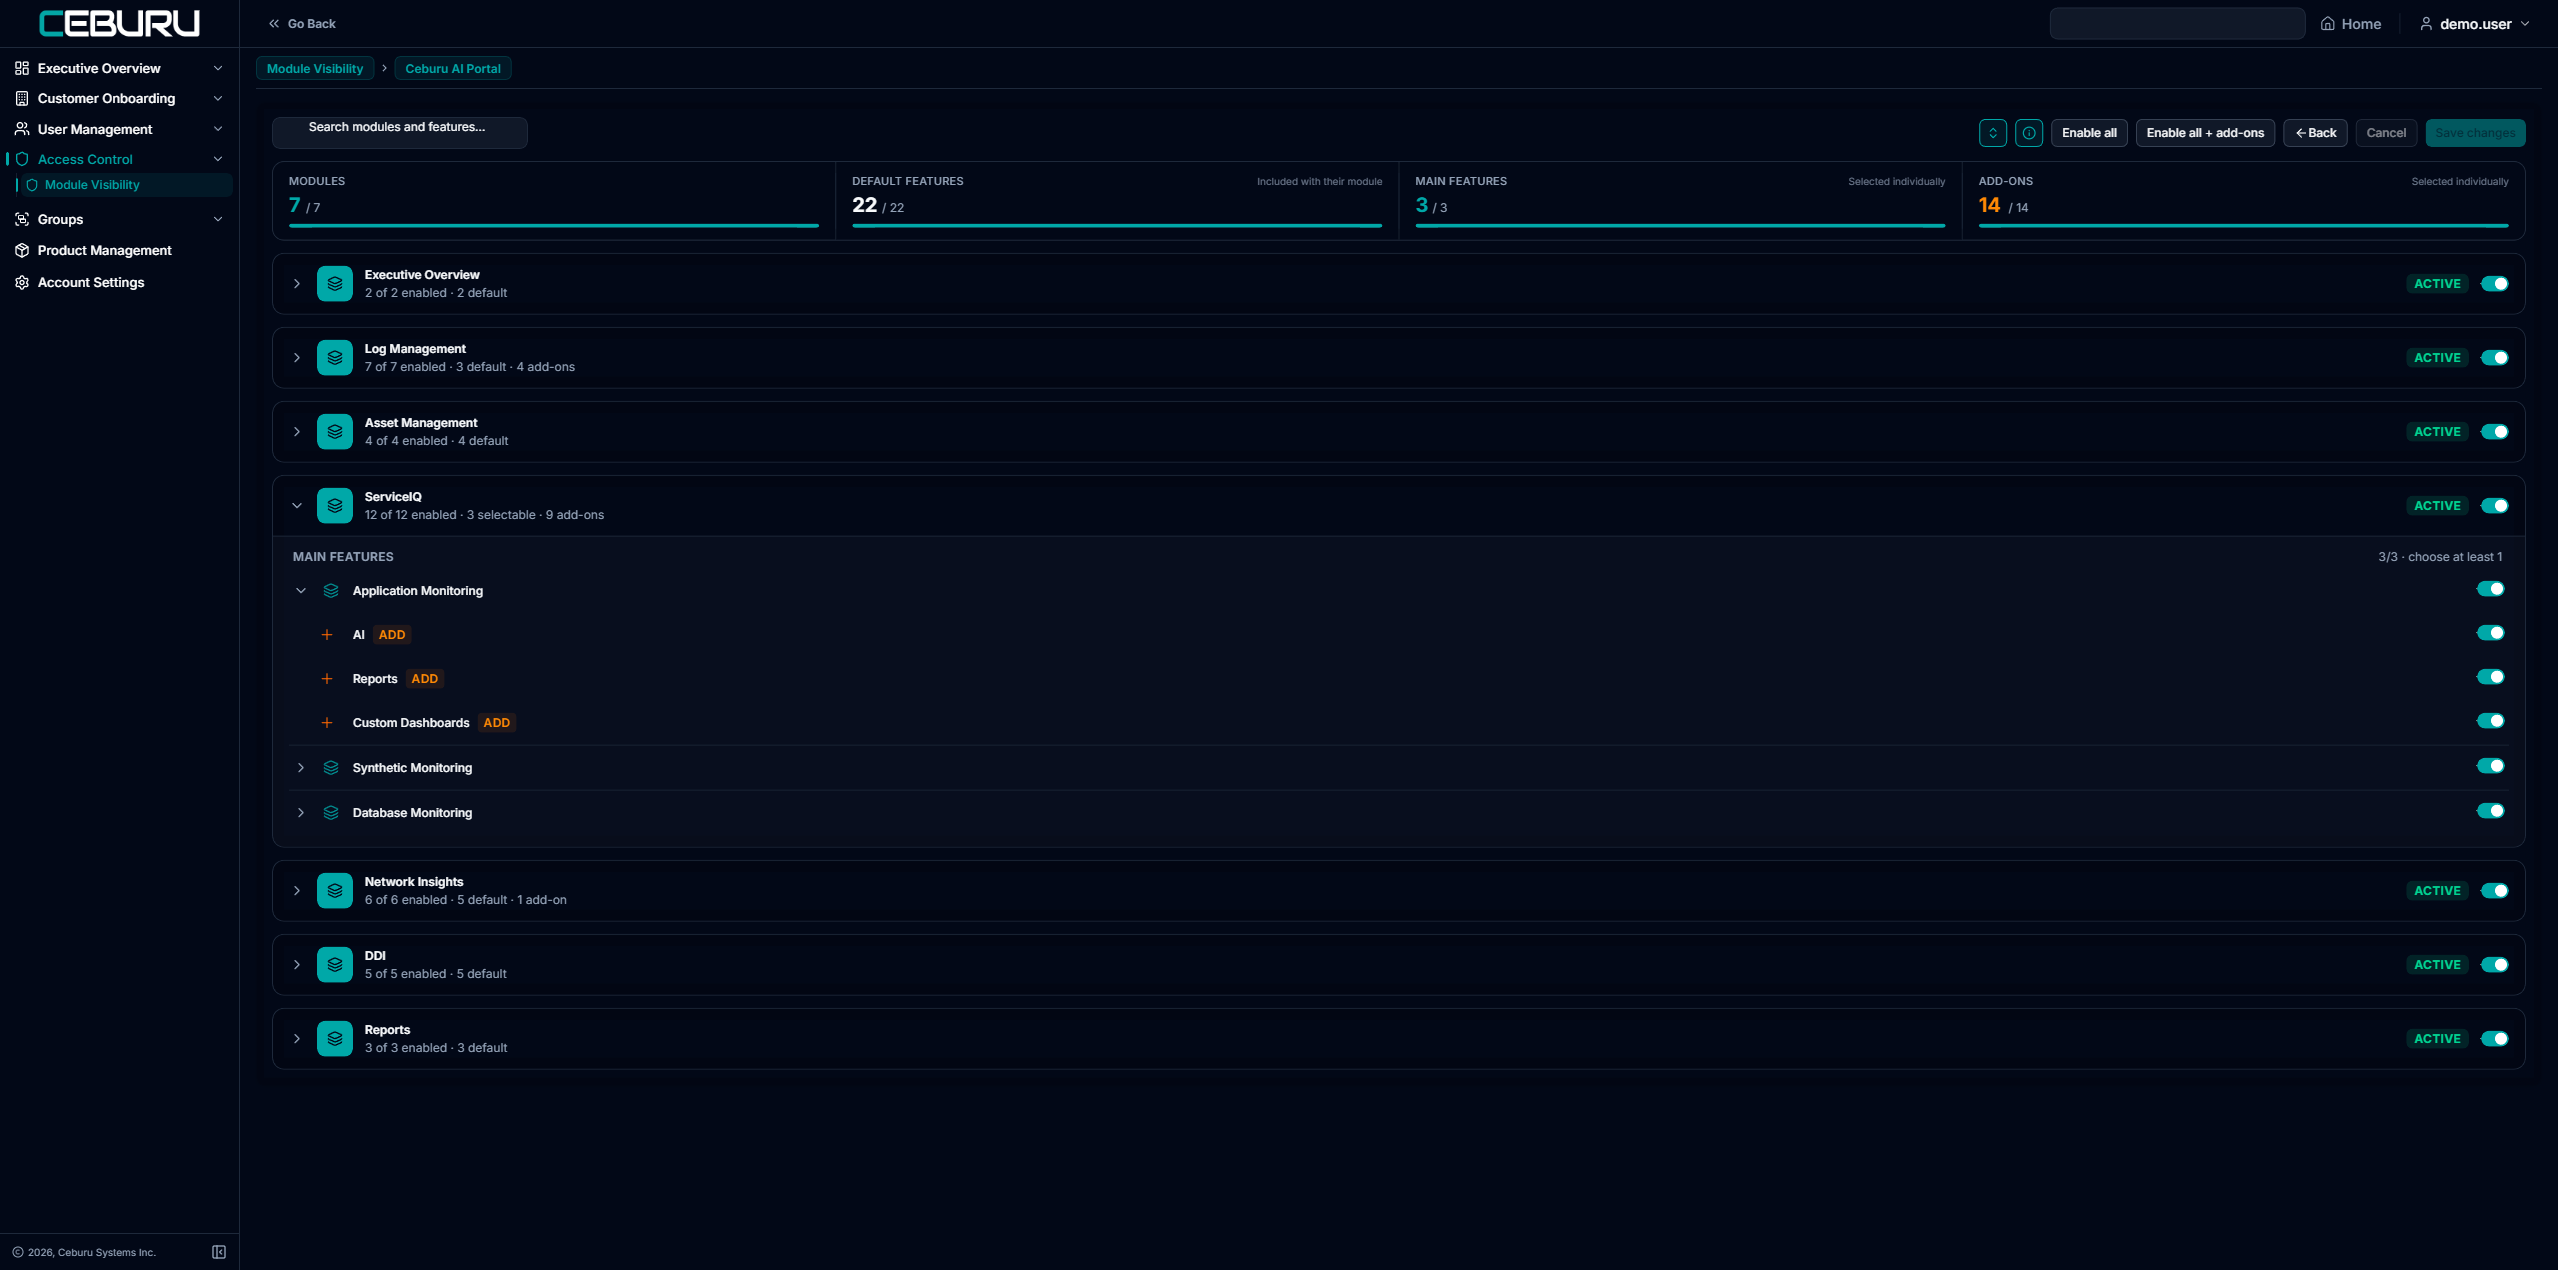
Task: Select Module Visibility sidebar sub-item
Action: tap(125, 185)
